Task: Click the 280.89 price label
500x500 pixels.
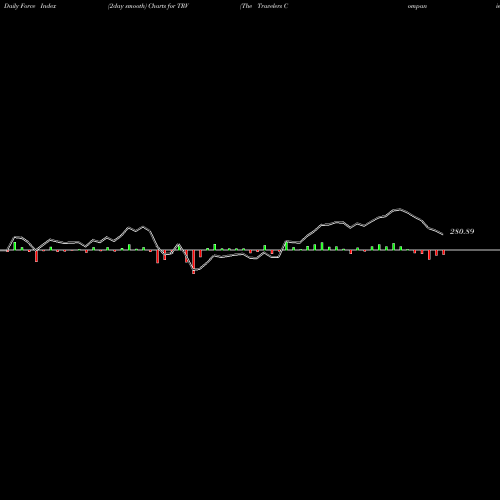Action: tap(462, 231)
